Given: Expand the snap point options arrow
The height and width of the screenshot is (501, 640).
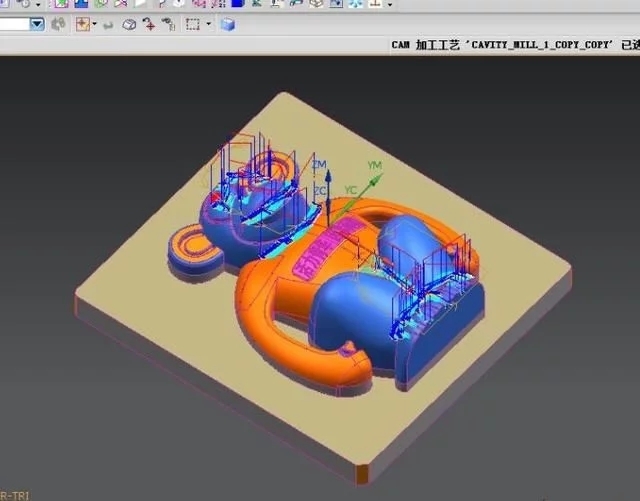Looking at the screenshot, I should [x=94, y=24].
